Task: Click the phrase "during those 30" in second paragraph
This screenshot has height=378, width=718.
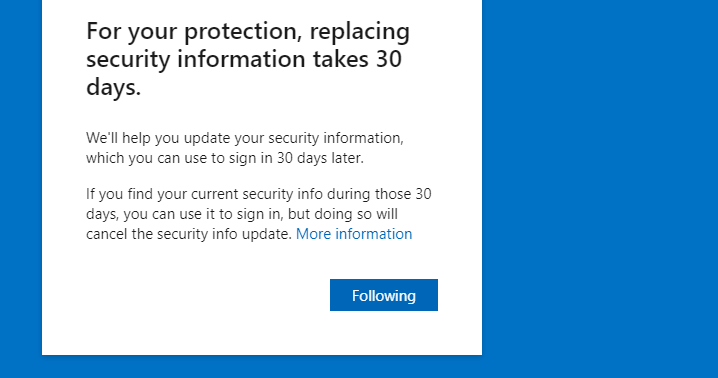Action: pyautogui.click(x=378, y=194)
